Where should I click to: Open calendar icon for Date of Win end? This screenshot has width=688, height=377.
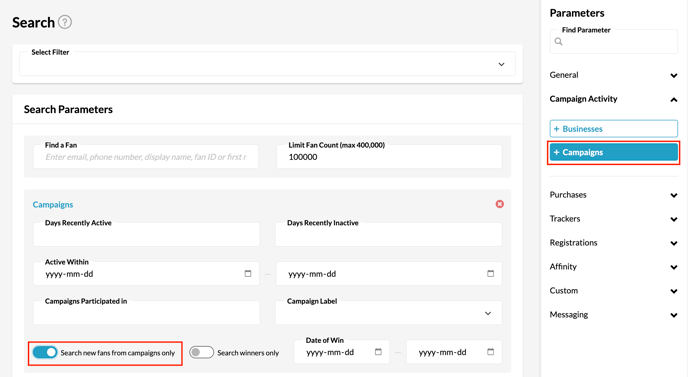tap(491, 352)
